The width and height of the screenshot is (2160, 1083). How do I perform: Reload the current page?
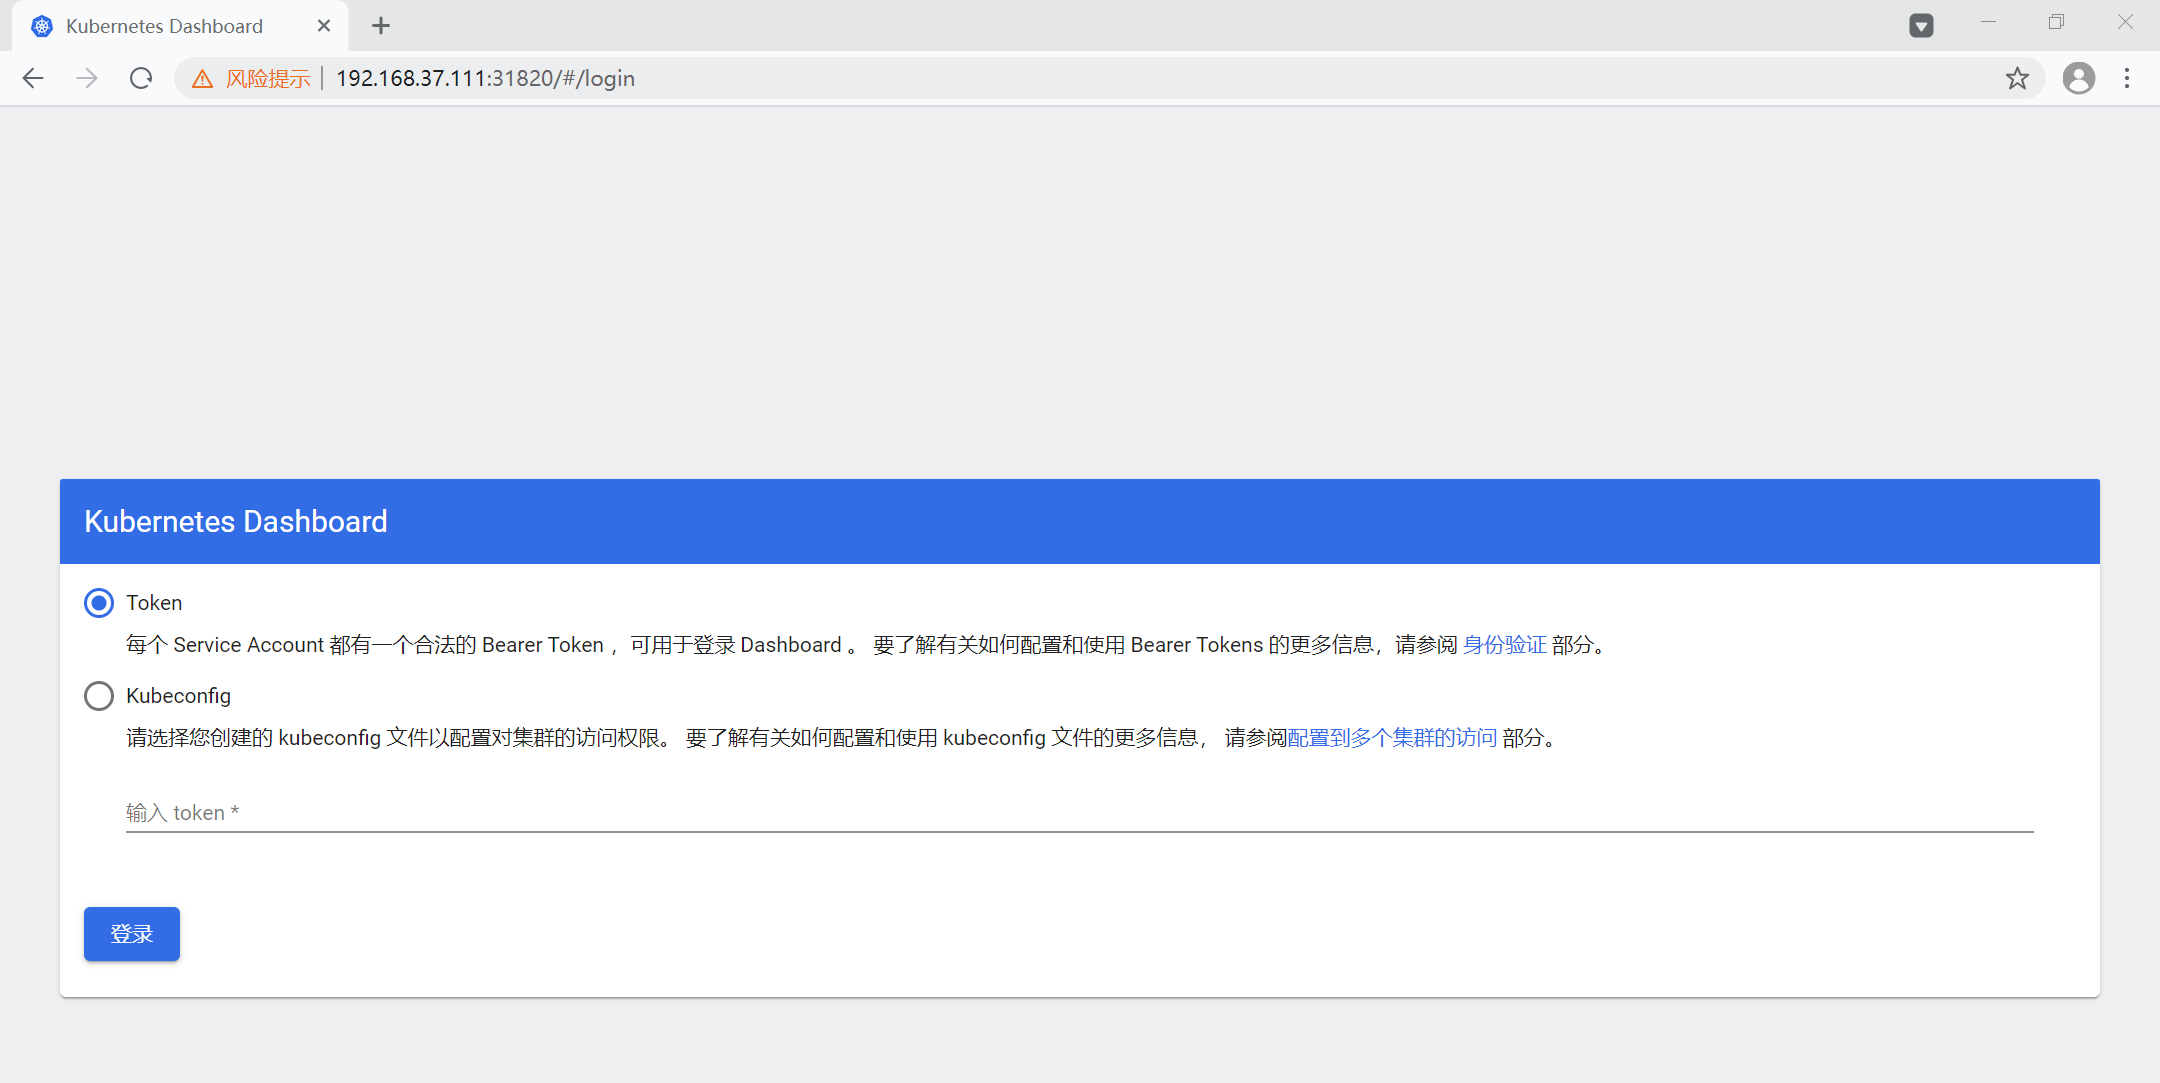141,78
